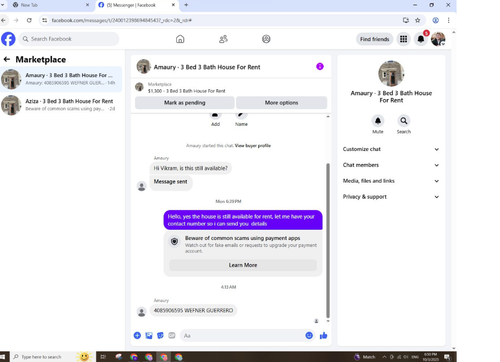Open the Home feed icon

pos(180,39)
